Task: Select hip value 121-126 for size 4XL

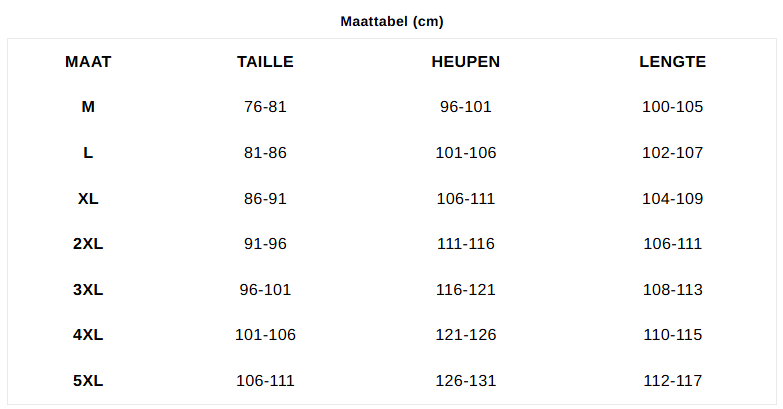Action: (466, 335)
